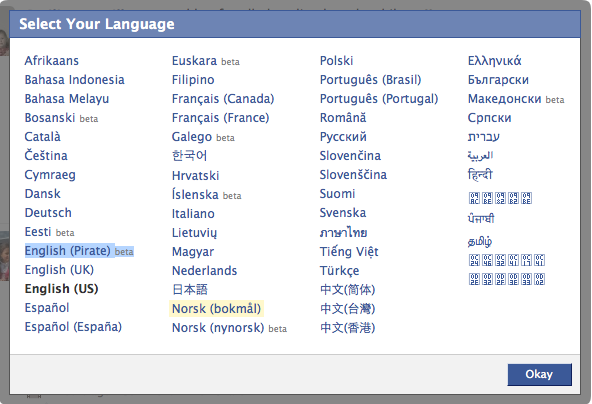Select Punjabi ਪੰਜਾਬੀ
Viewport: 592px width, 404px height.
[x=481, y=218]
